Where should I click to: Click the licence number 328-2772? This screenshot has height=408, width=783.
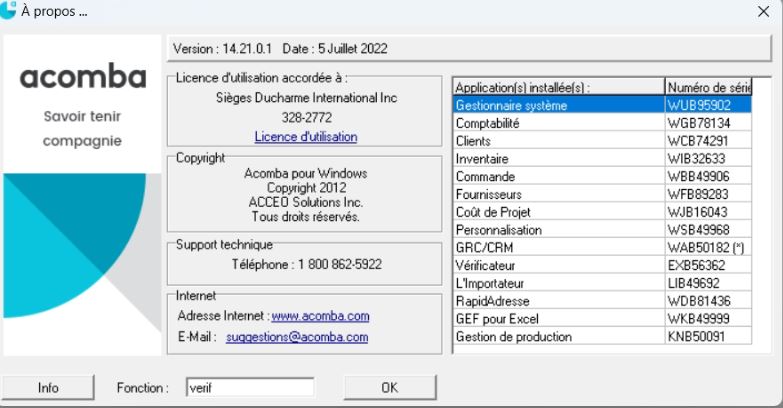(x=307, y=118)
